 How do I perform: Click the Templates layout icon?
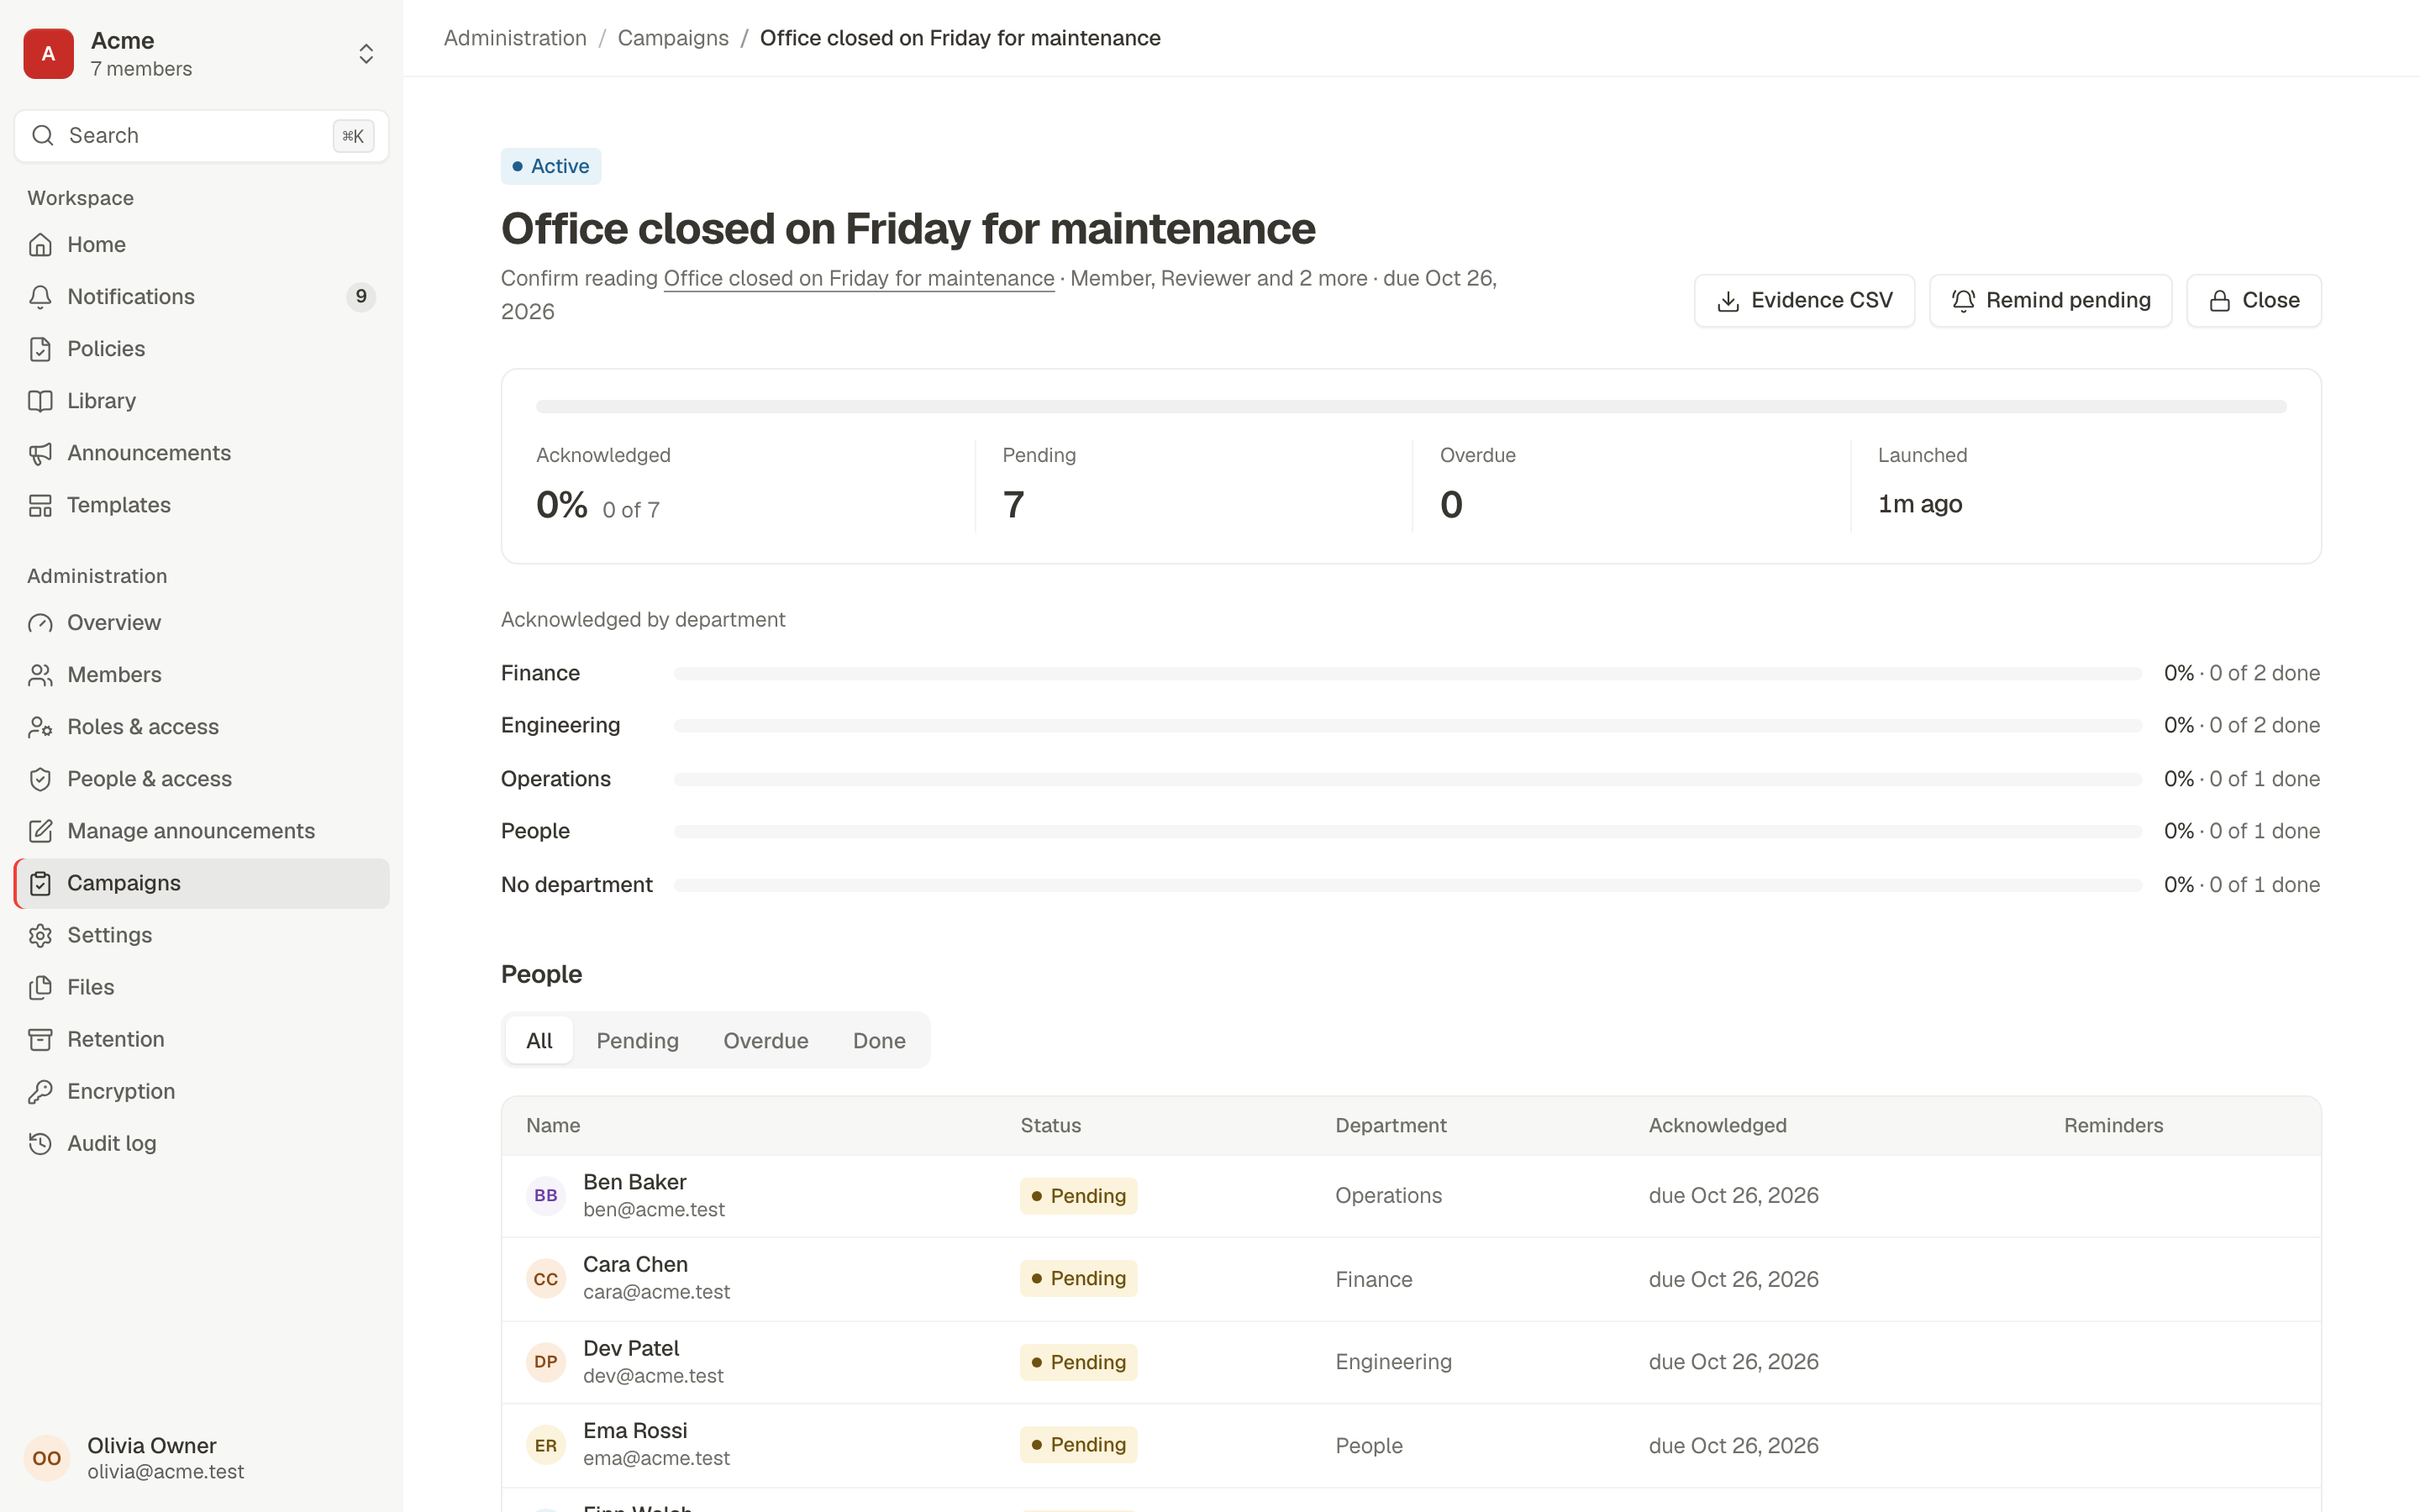(x=40, y=505)
